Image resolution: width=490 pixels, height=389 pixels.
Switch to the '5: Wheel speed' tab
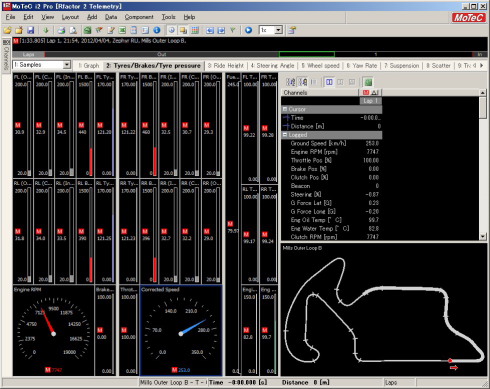tap(320, 66)
